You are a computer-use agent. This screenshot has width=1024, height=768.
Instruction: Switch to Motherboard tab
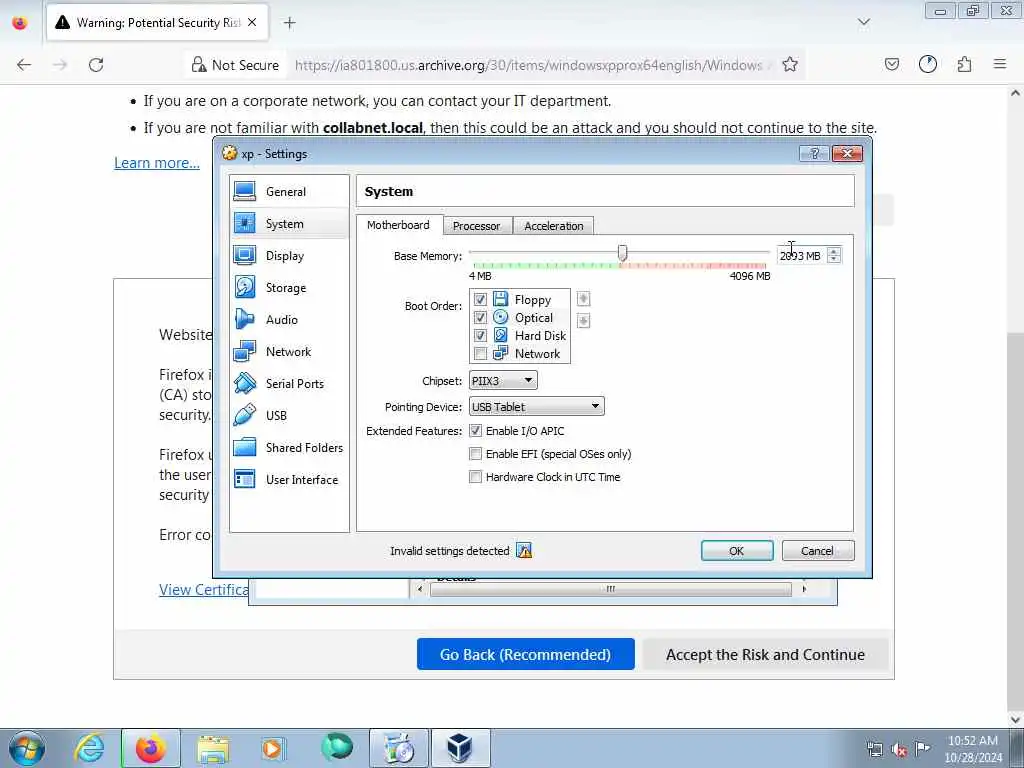(398, 225)
